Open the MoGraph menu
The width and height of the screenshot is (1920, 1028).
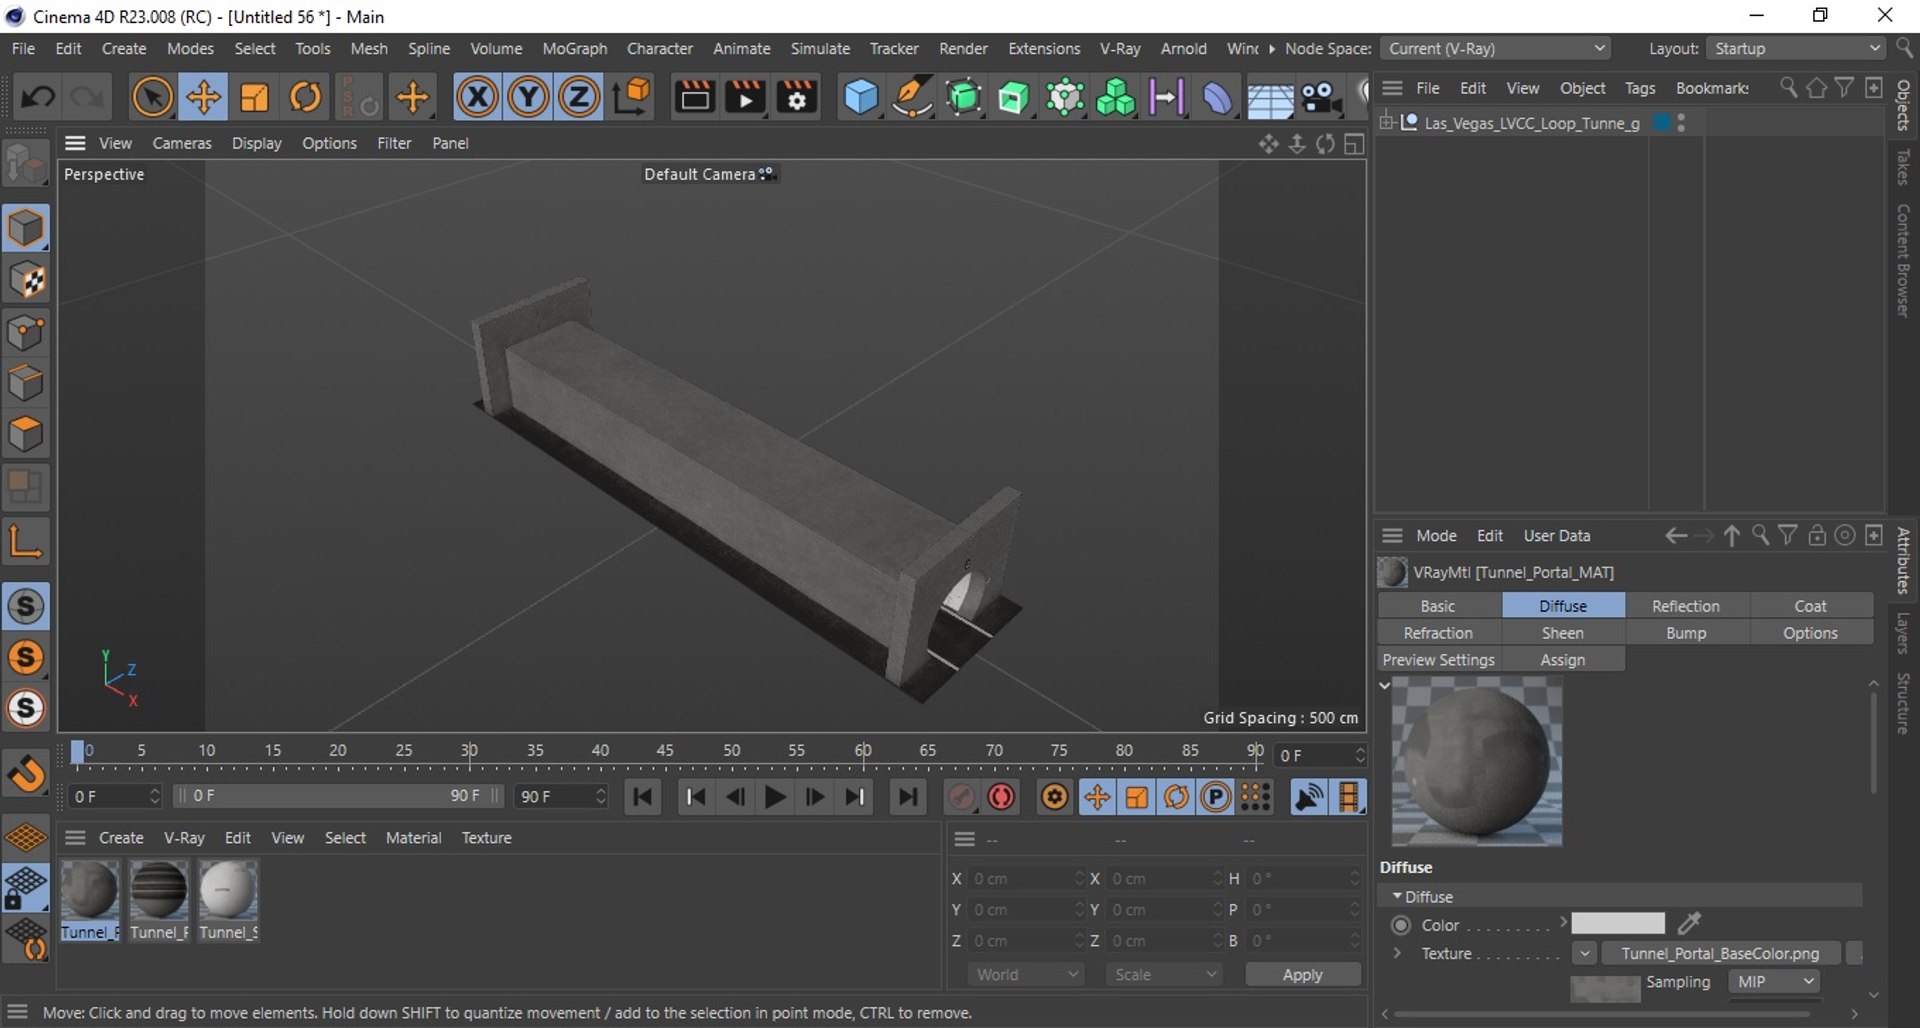[x=574, y=48]
